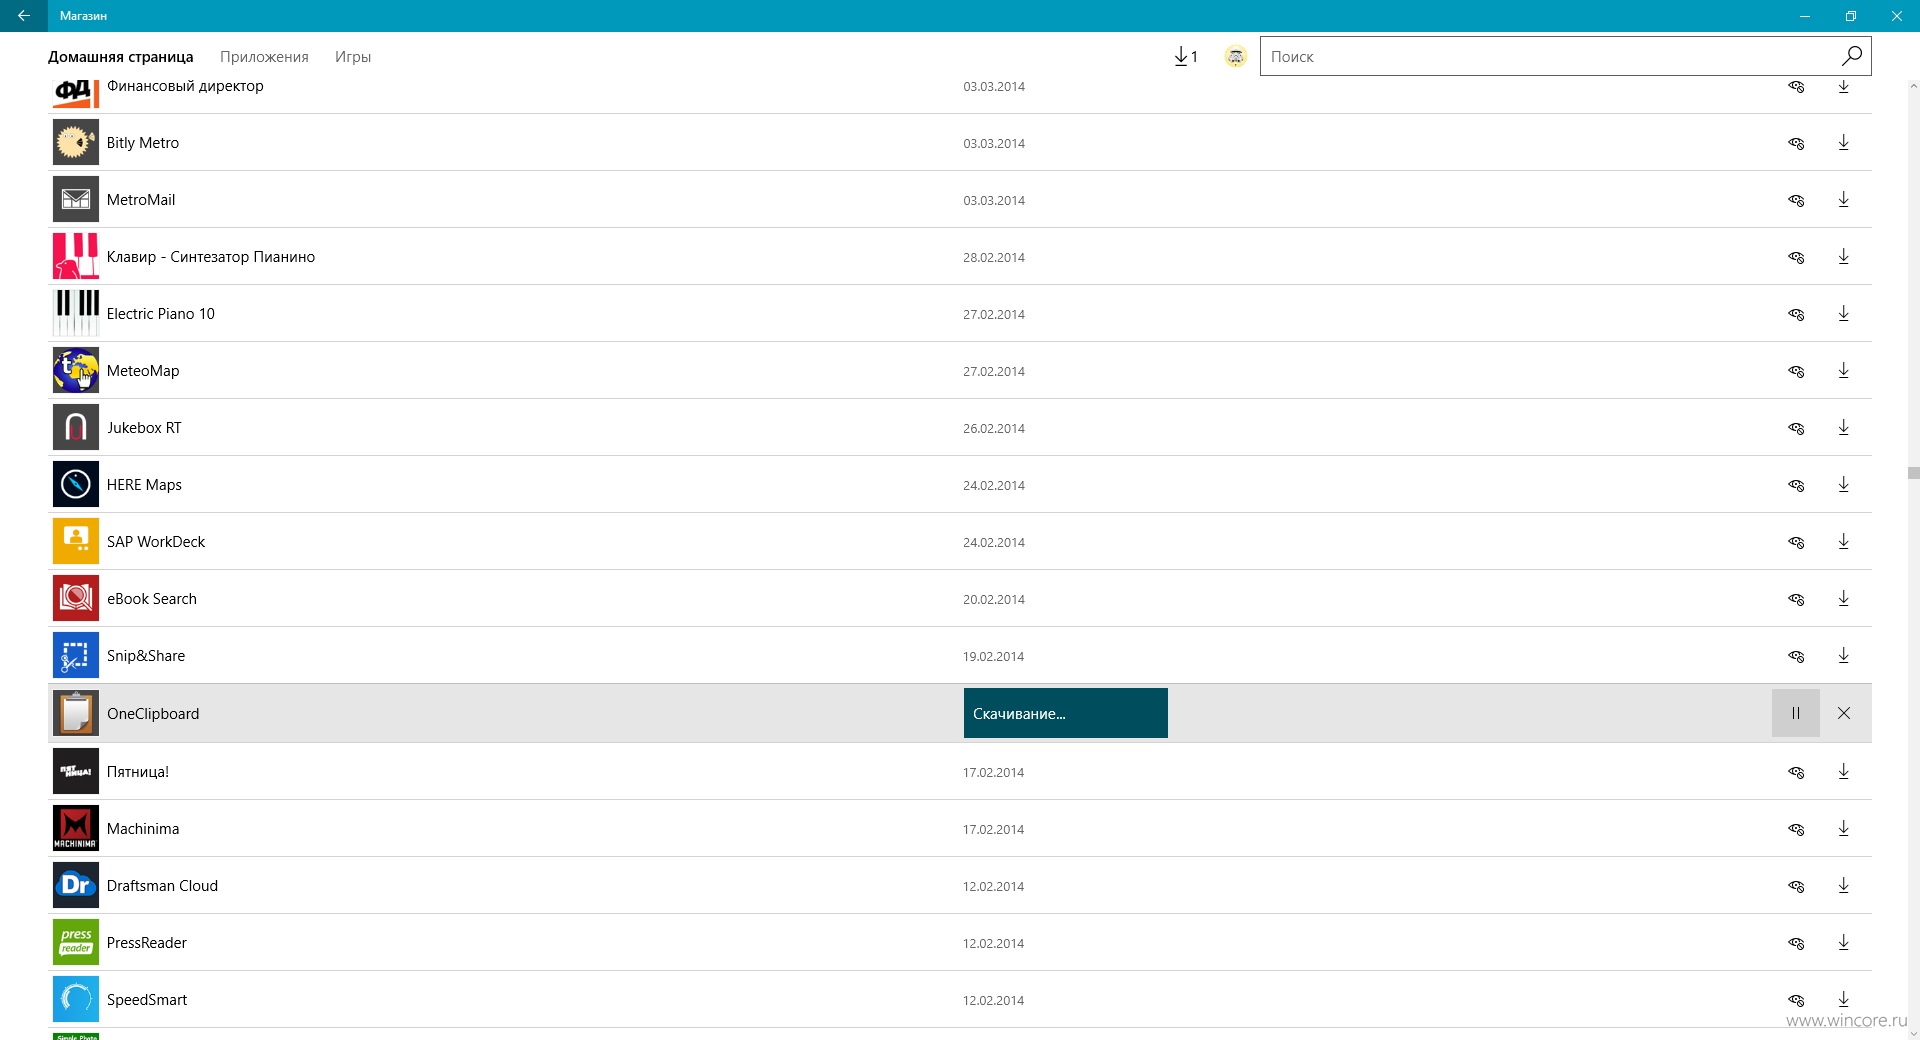1920x1040 pixels.
Task: Click the scrollbar down arrow
Action: pos(1913,1033)
